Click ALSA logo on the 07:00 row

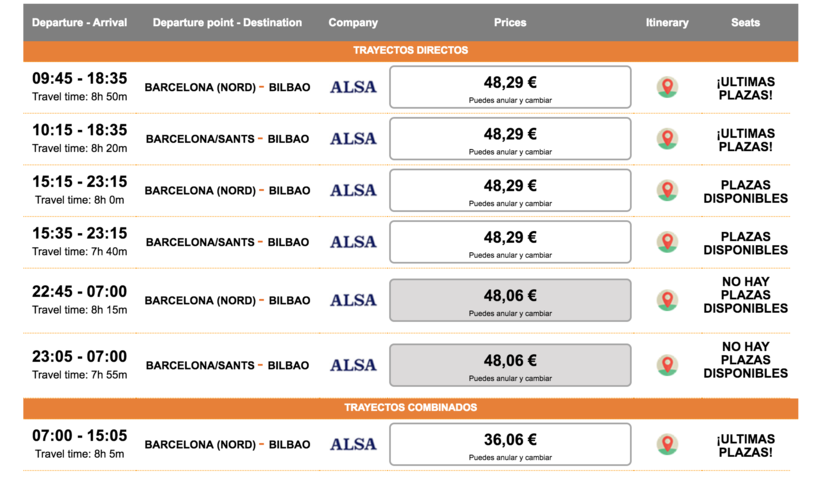(353, 444)
